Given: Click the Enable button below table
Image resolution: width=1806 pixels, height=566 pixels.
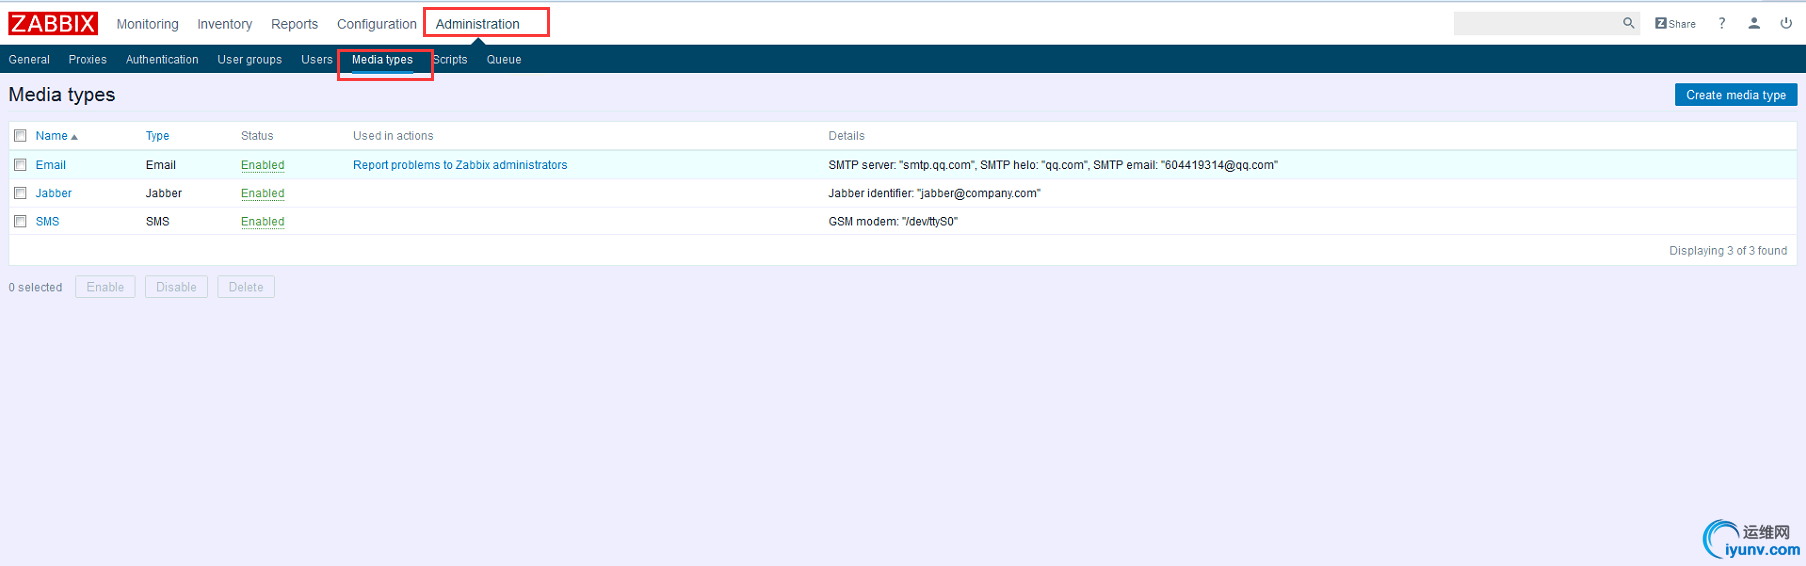Looking at the screenshot, I should (105, 287).
